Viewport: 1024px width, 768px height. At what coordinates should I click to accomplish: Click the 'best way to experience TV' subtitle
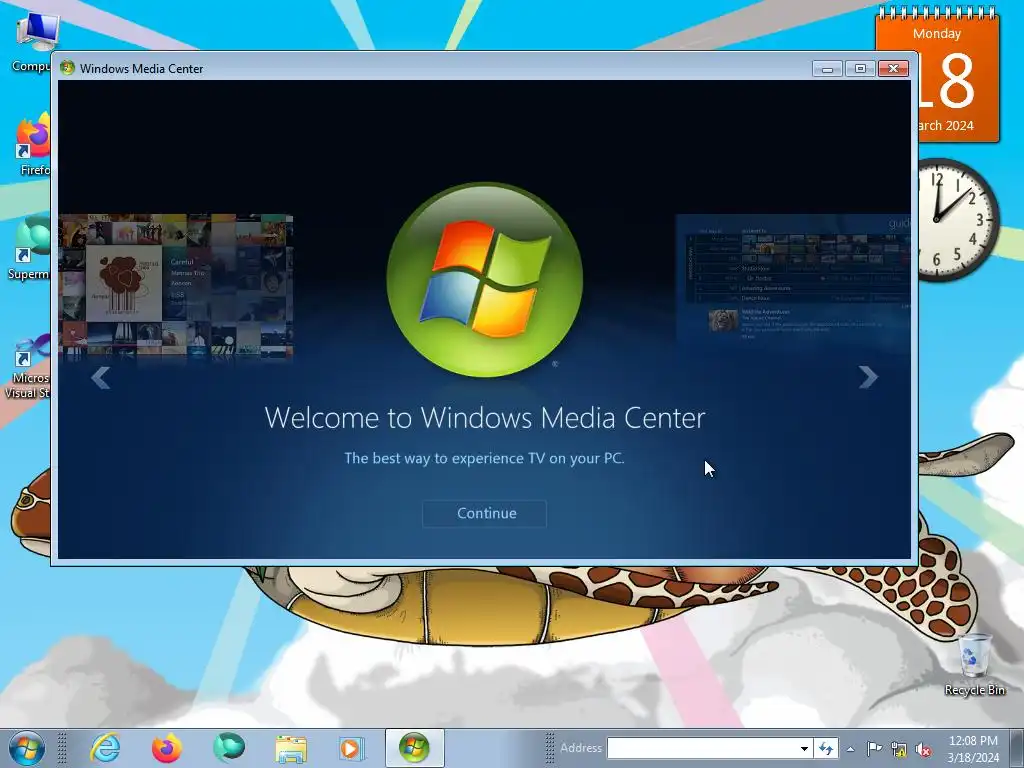(x=484, y=458)
